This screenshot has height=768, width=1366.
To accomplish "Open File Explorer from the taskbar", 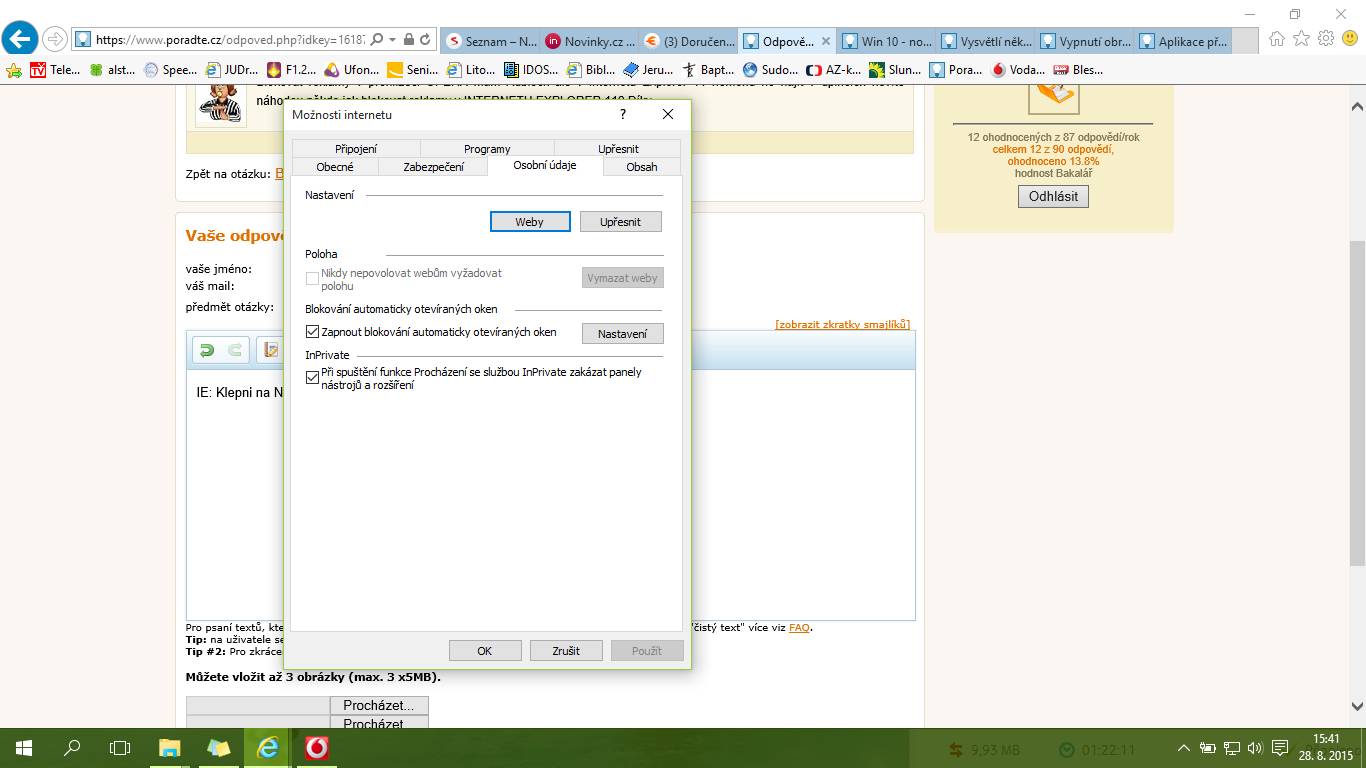I will click(x=170, y=748).
